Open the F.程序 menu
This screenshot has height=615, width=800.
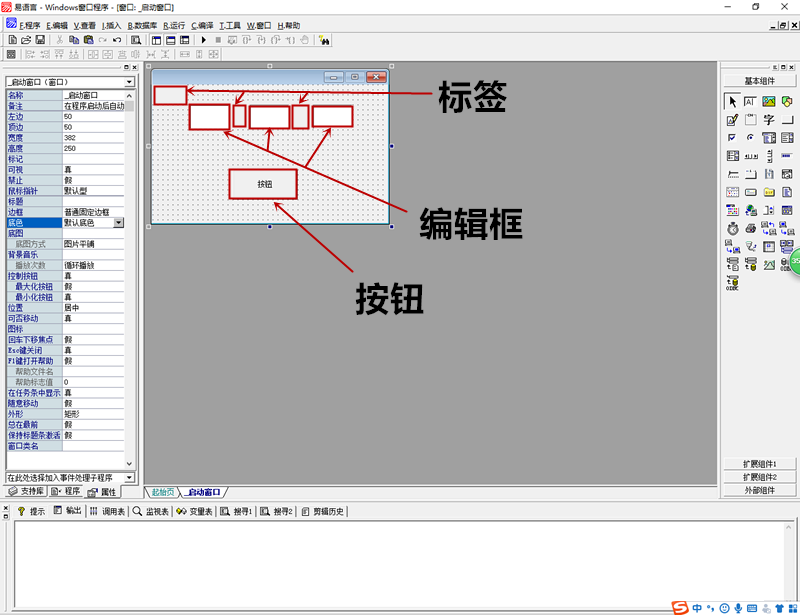click(x=30, y=26)
